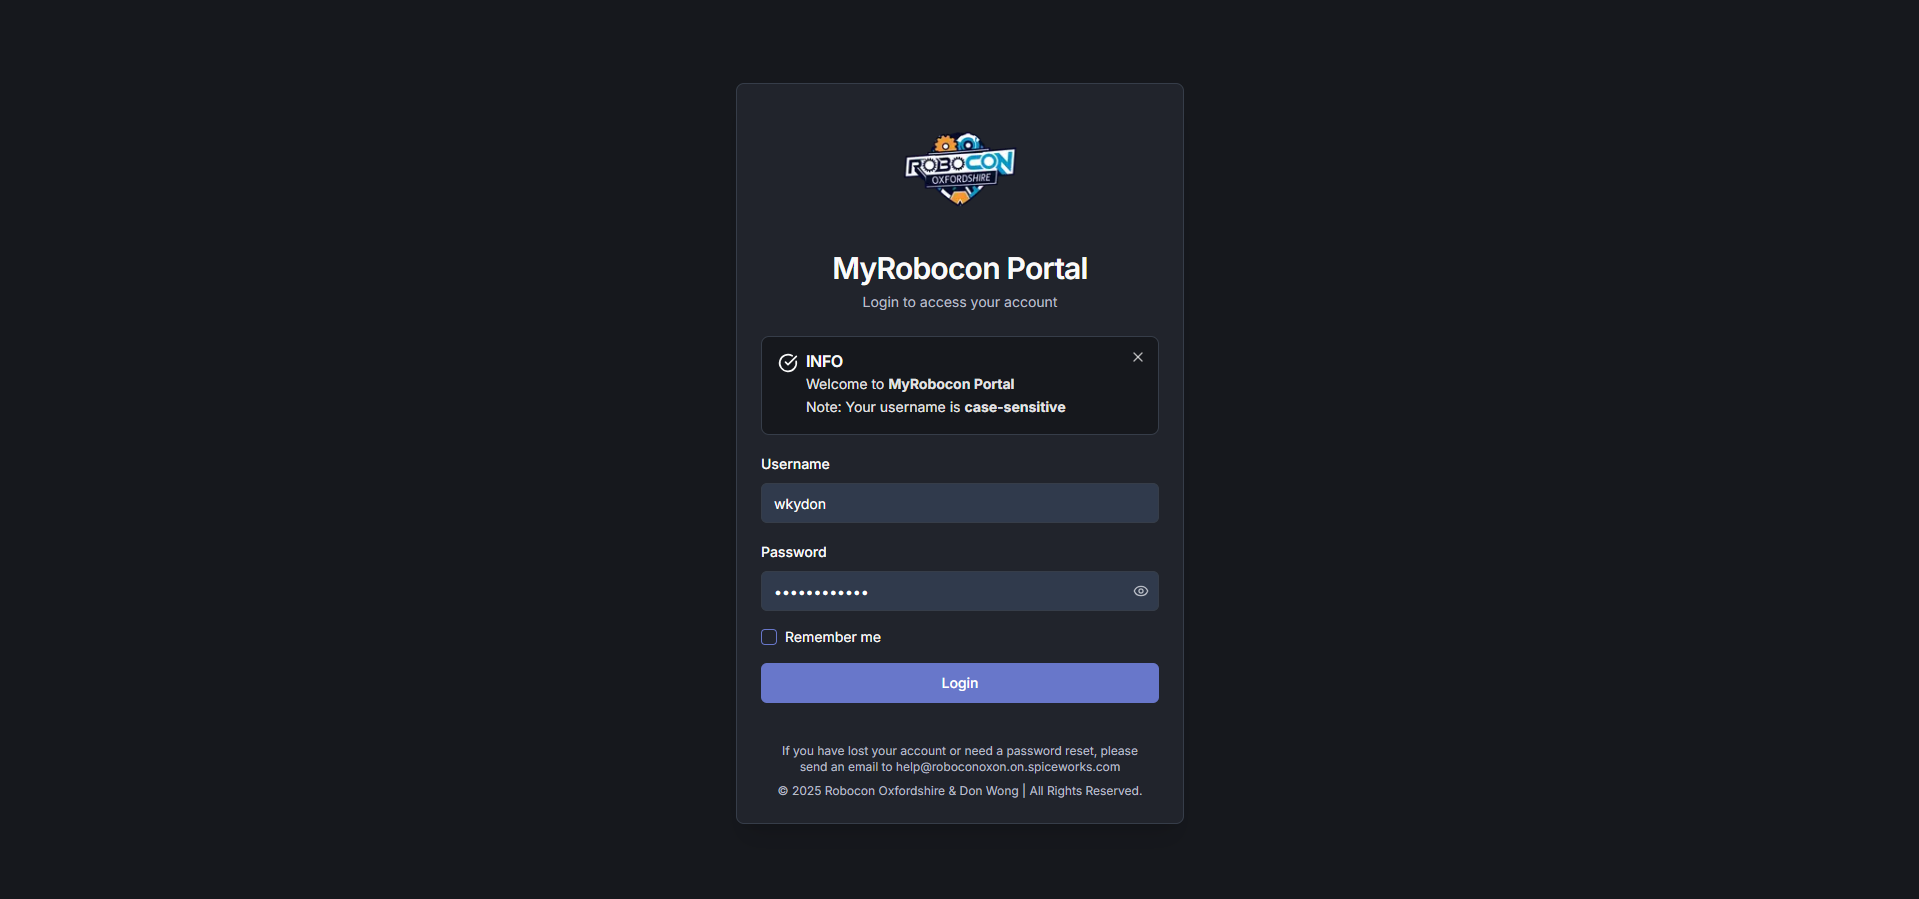The width and height of the screenshot is (1919, 899).
Task: Submit the form with the Login button
Action: (x=960, y=683)
